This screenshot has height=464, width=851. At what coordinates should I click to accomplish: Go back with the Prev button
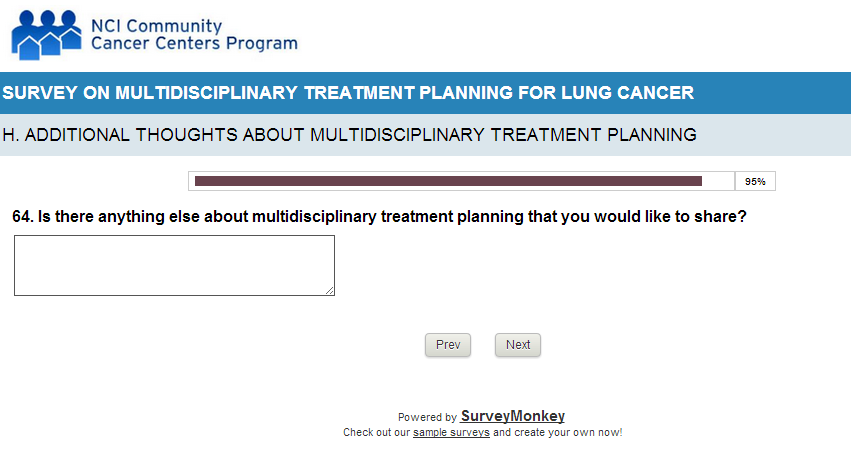point(448,345)
